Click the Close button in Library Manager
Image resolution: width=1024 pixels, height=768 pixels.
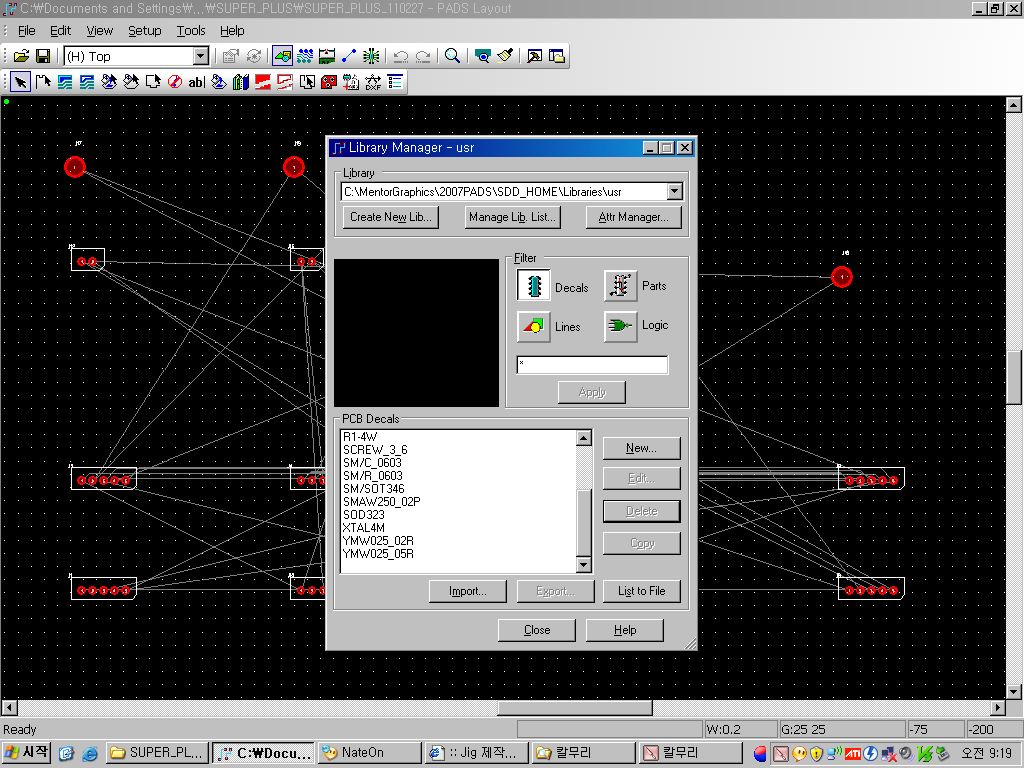pos(537,630)
